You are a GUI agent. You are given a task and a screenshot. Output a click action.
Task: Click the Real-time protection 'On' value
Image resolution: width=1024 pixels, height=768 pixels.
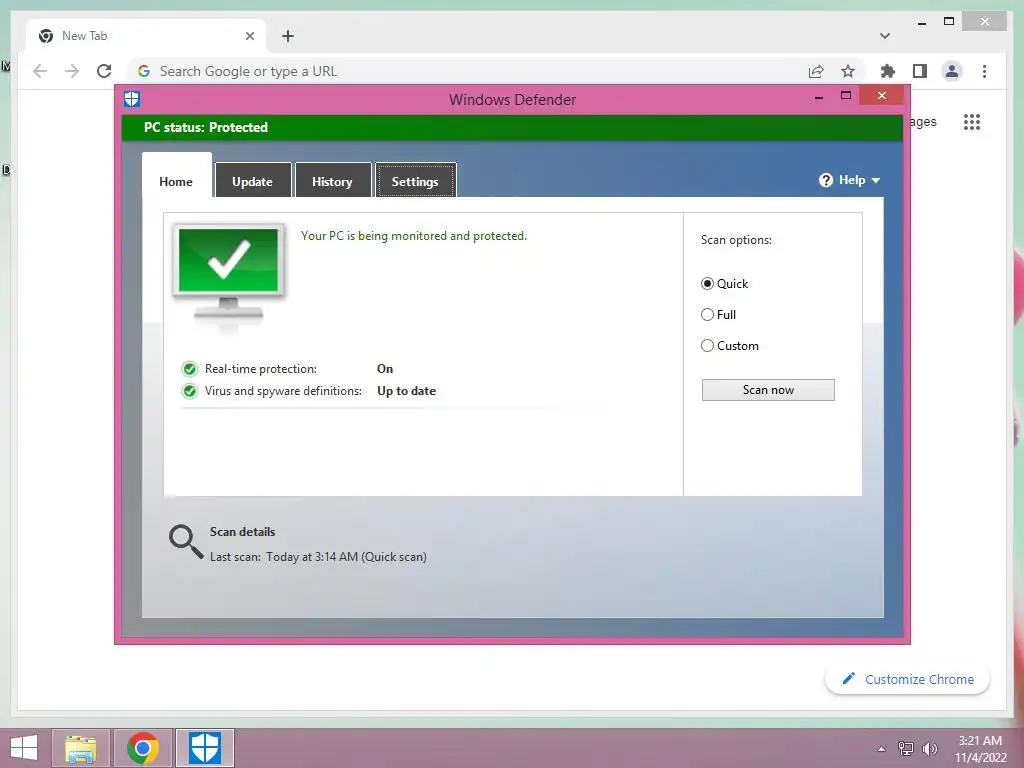pos(385,369)
